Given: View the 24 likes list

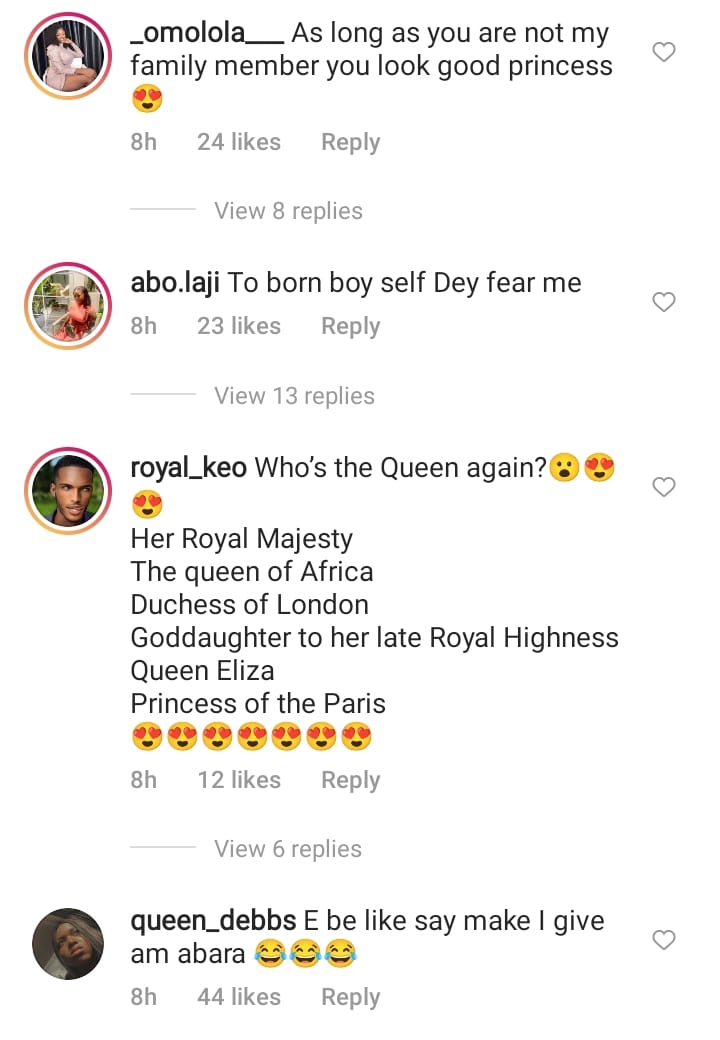Looking at the screenshot, I should point(239,142).
